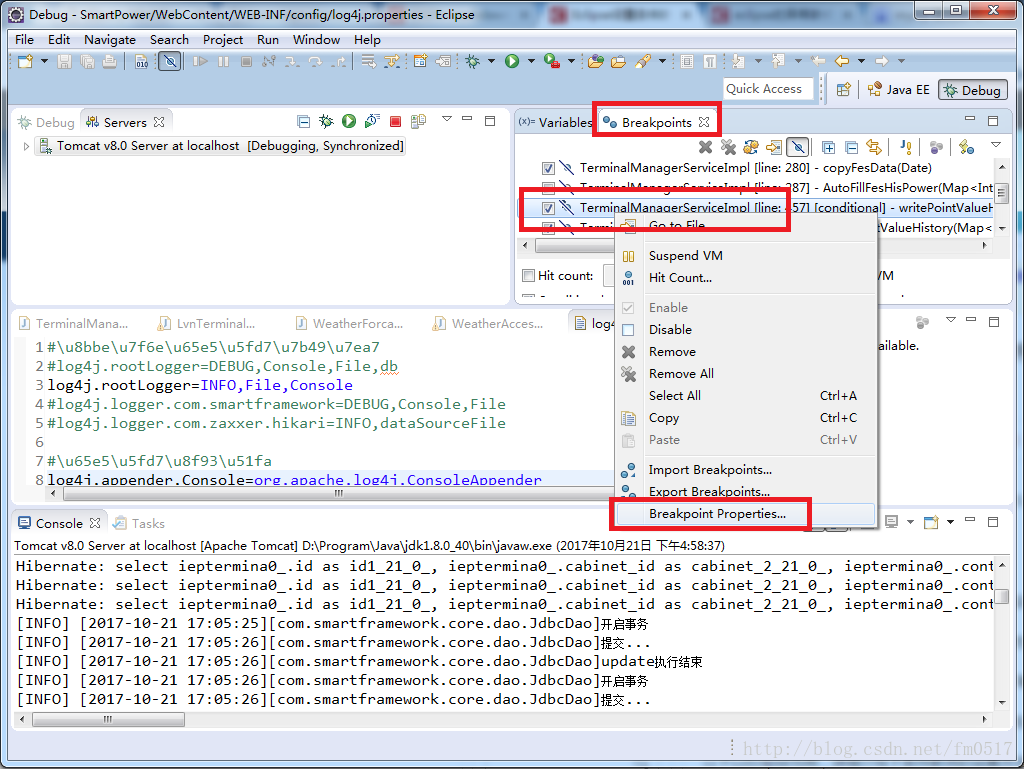The image size is (1024, 769).
Task: Click the Open Console icon in Console toolbar
Action: point(931,522)
